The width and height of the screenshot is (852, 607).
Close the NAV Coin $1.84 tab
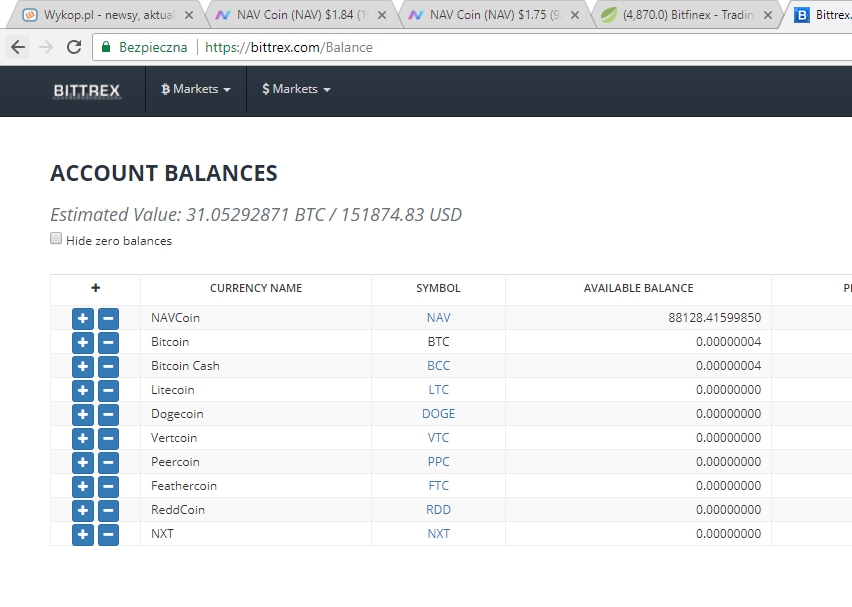pos(382,15)
